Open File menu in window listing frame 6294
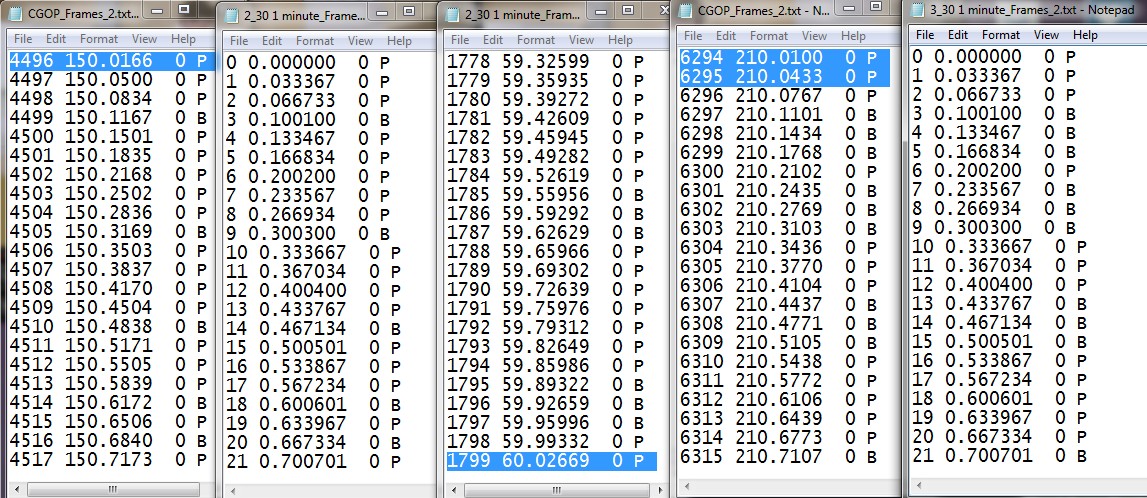 pyautogui.click(x=693, y=36)
